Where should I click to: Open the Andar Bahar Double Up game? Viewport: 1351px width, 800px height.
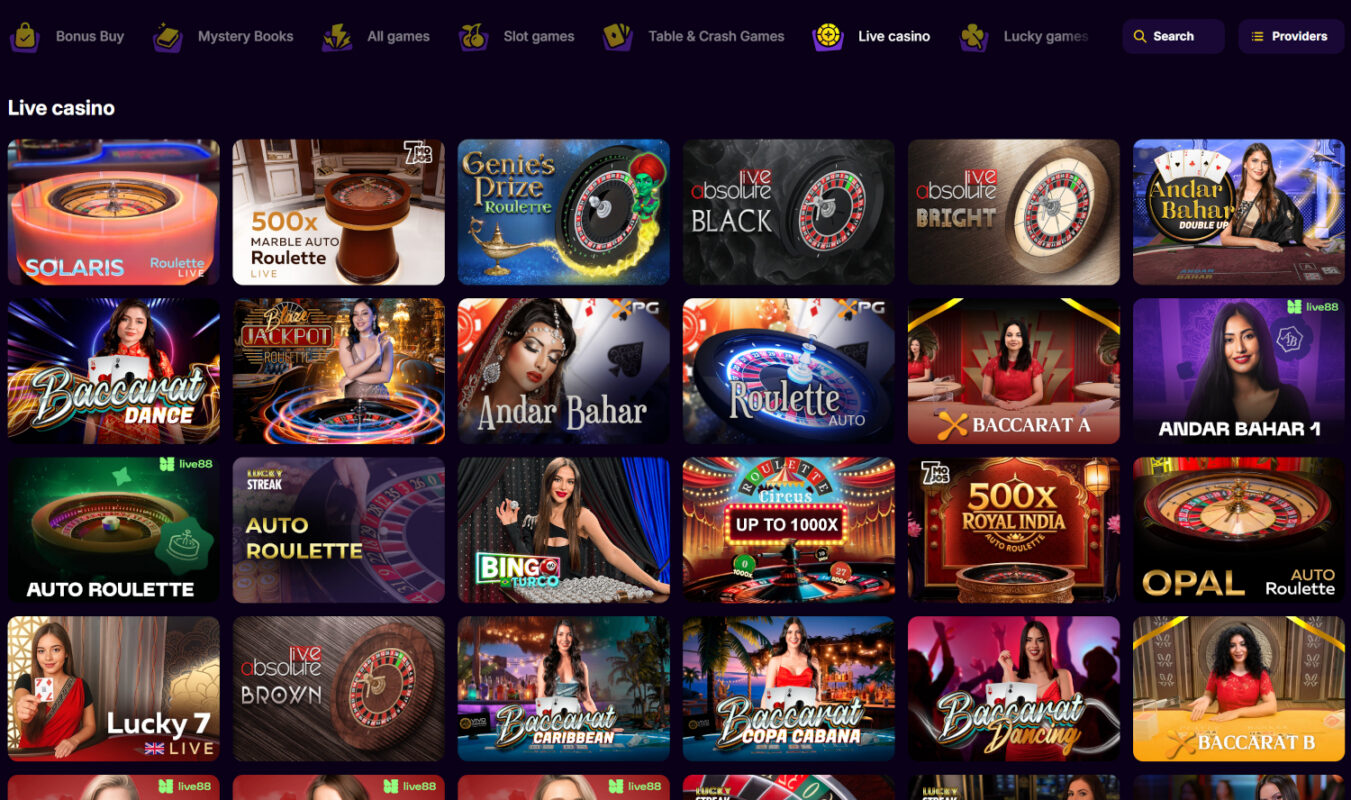pyautogui.click(x=1238, y=212)
